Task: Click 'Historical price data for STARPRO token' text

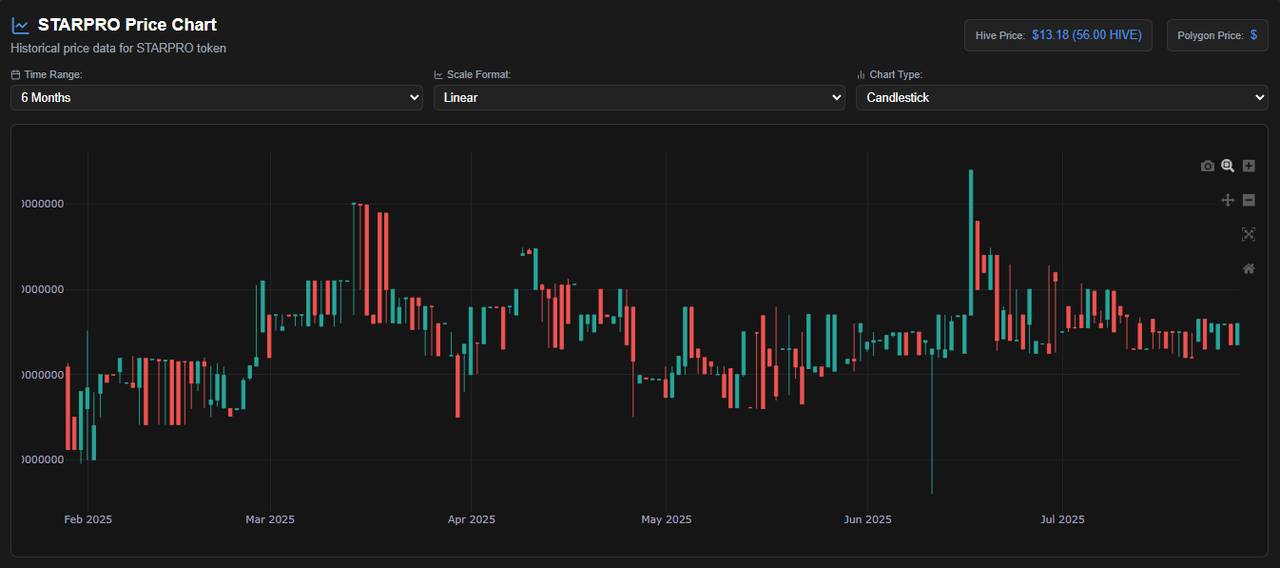Action: [119, 48]
